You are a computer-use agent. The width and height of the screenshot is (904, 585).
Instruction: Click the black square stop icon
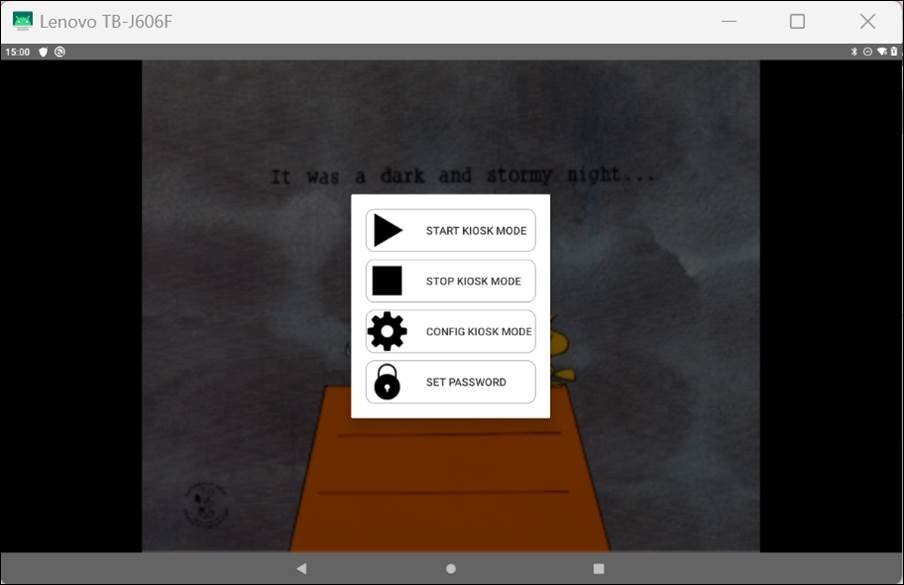pyautogui.click(x=387, y=281)
